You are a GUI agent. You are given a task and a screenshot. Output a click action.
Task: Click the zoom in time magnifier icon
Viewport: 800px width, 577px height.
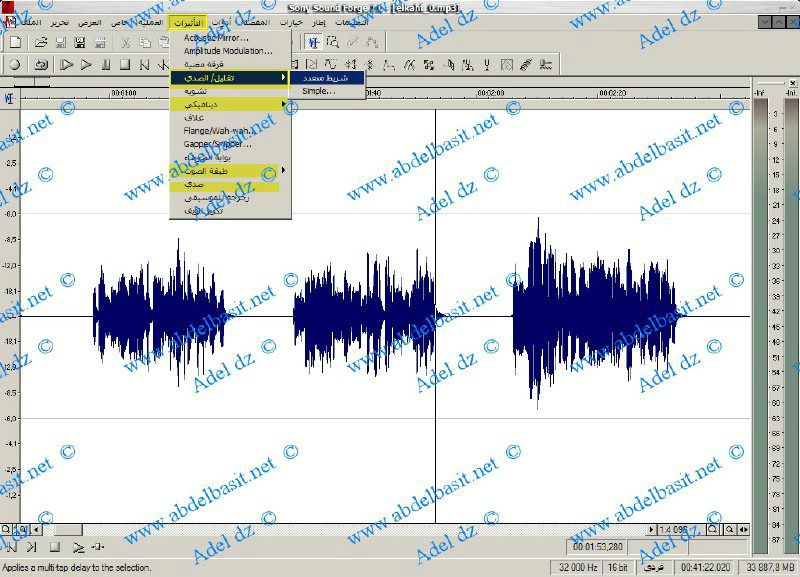pos(713,530)
